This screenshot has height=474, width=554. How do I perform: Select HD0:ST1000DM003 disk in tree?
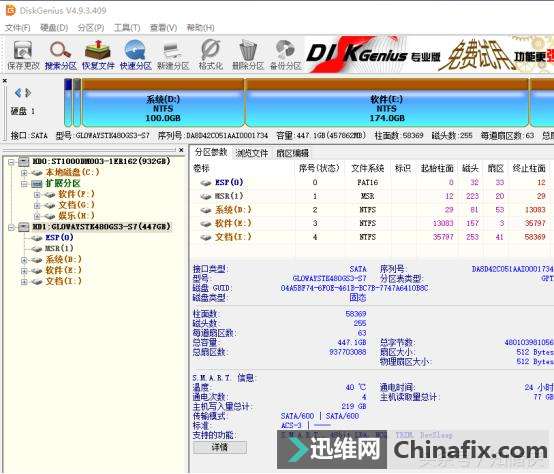pos(101,161)
